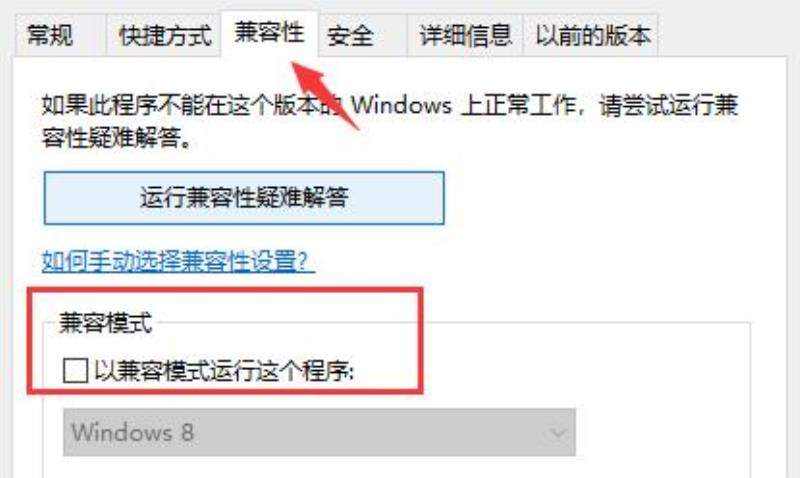Check security permissions via the 安全 tab

pos(362,35)
